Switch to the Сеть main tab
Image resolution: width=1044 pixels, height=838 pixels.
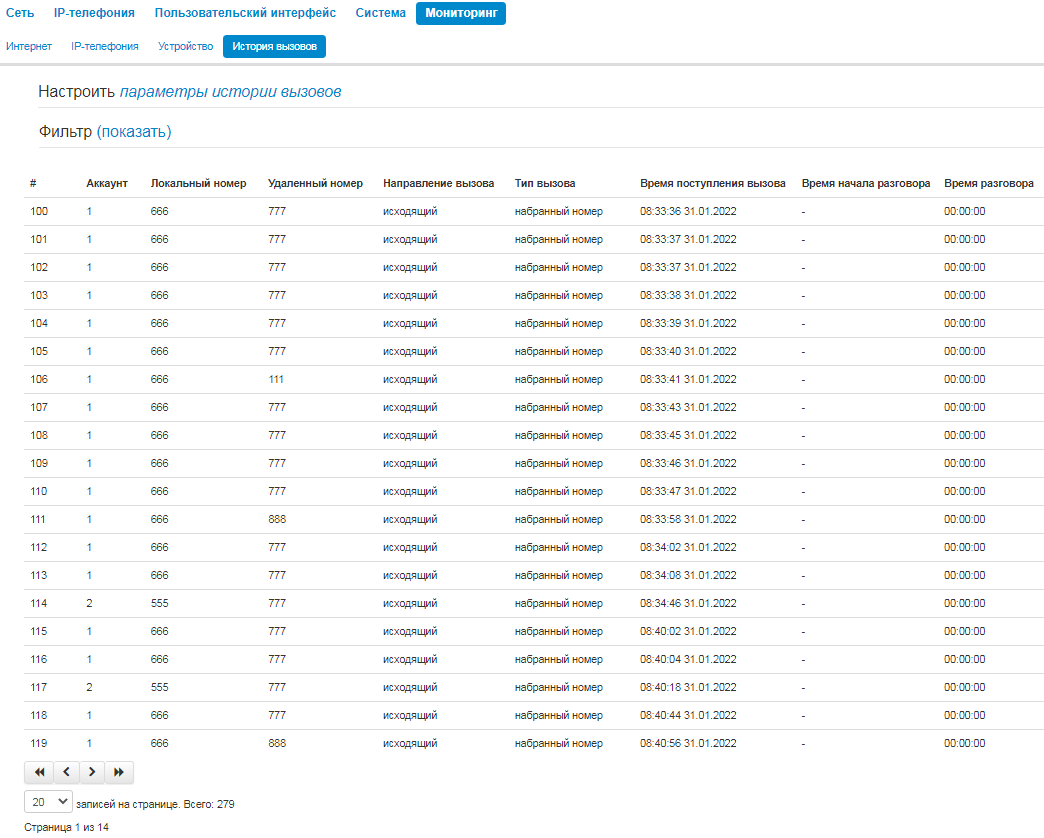click(x=20, y=13)
